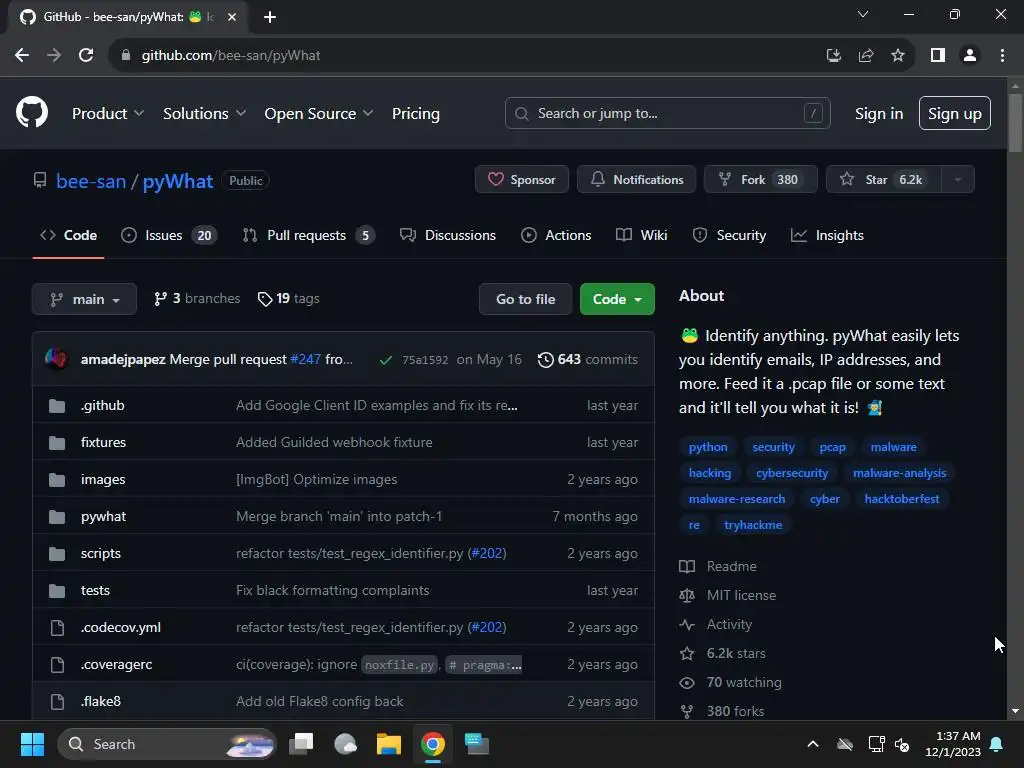Screen dimensions: 1024x768
Task: Open the Discussions tab
Action: coord(448,235)
